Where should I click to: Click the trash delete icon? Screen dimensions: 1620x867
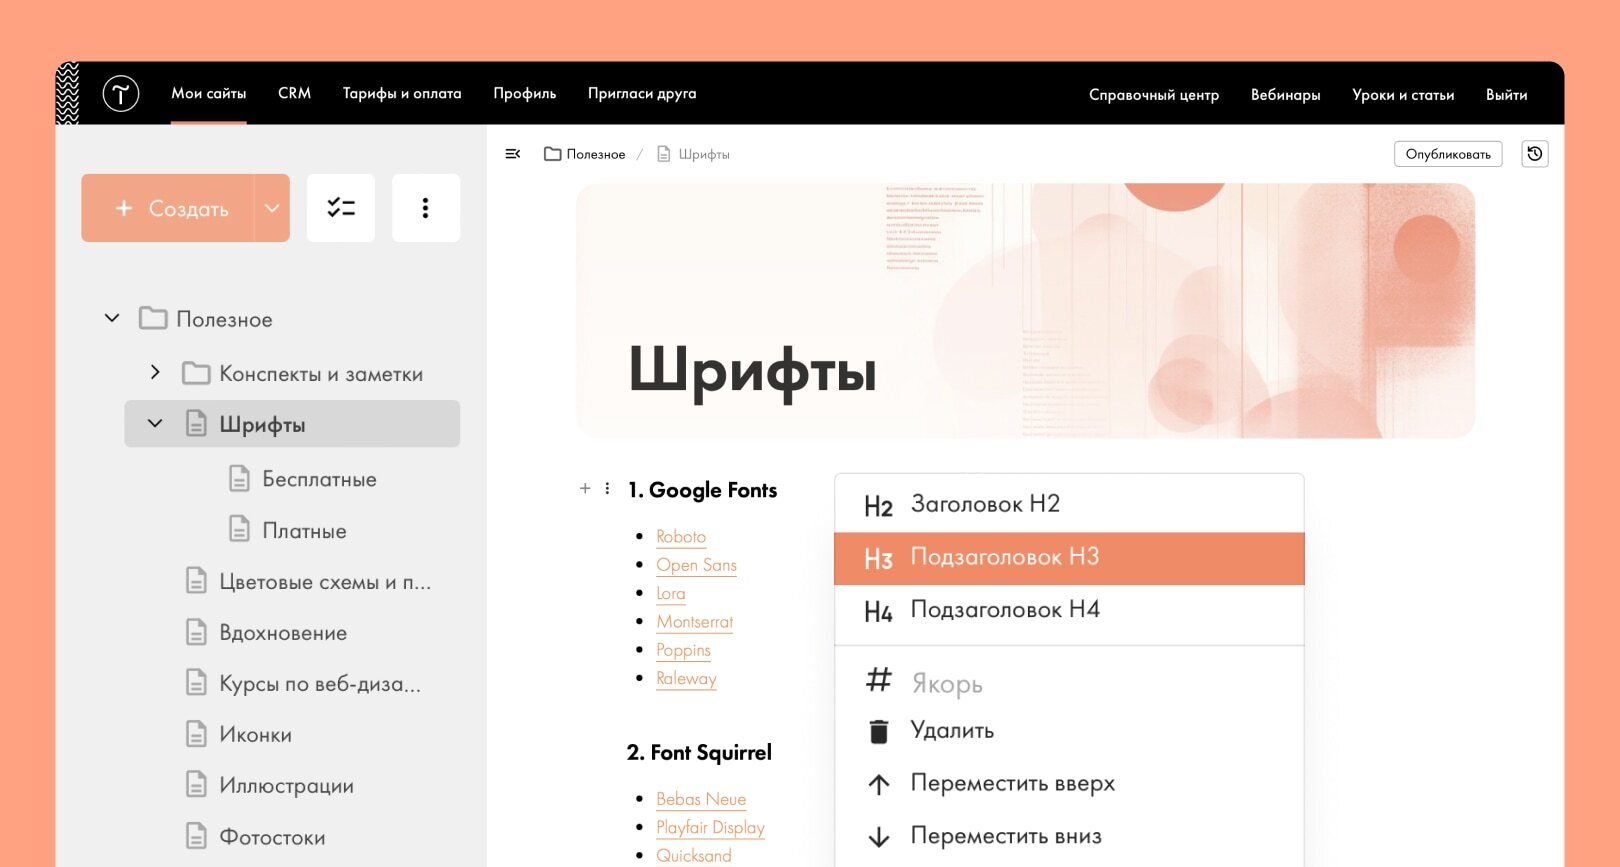[879, 732]
